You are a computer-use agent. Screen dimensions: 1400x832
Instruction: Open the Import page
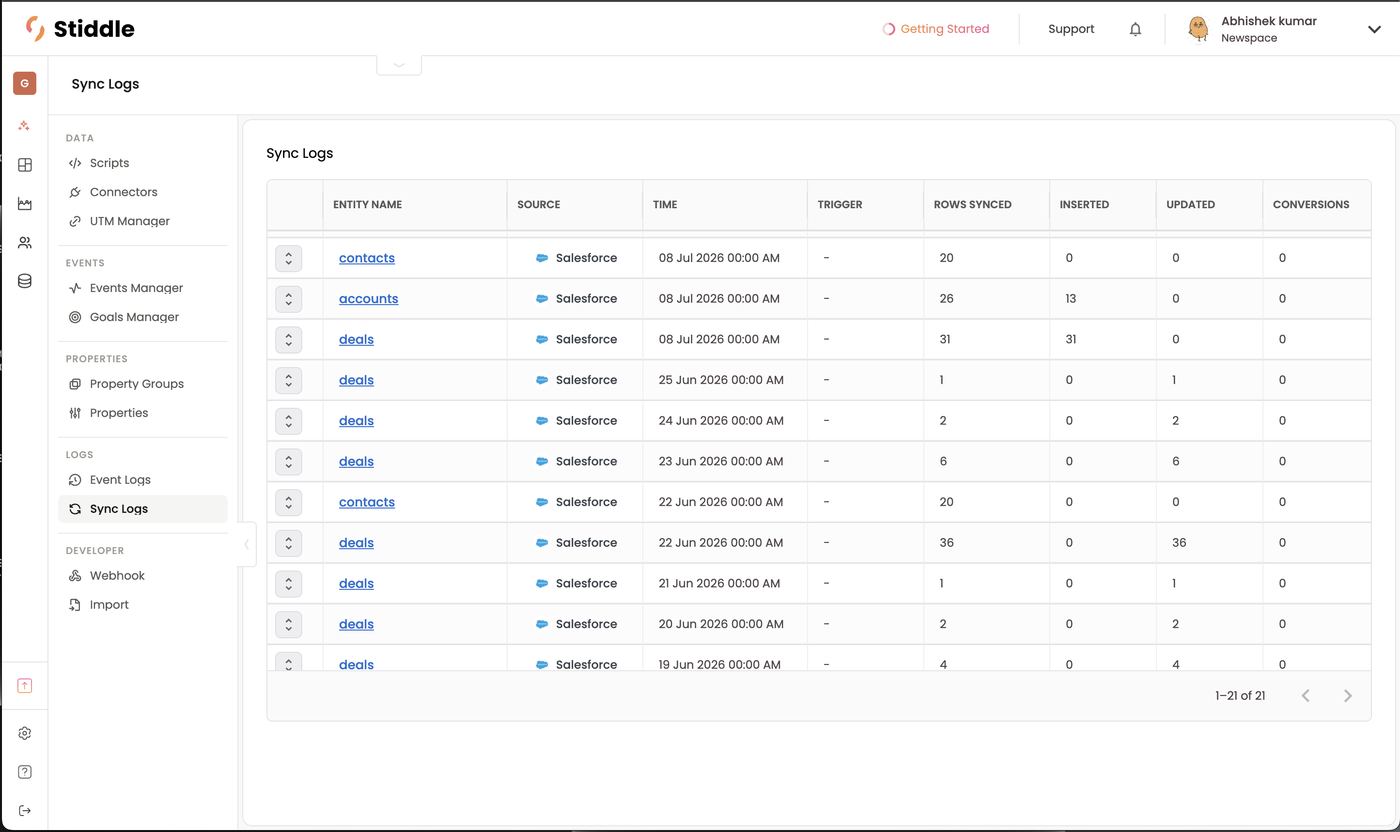[143, 605]
